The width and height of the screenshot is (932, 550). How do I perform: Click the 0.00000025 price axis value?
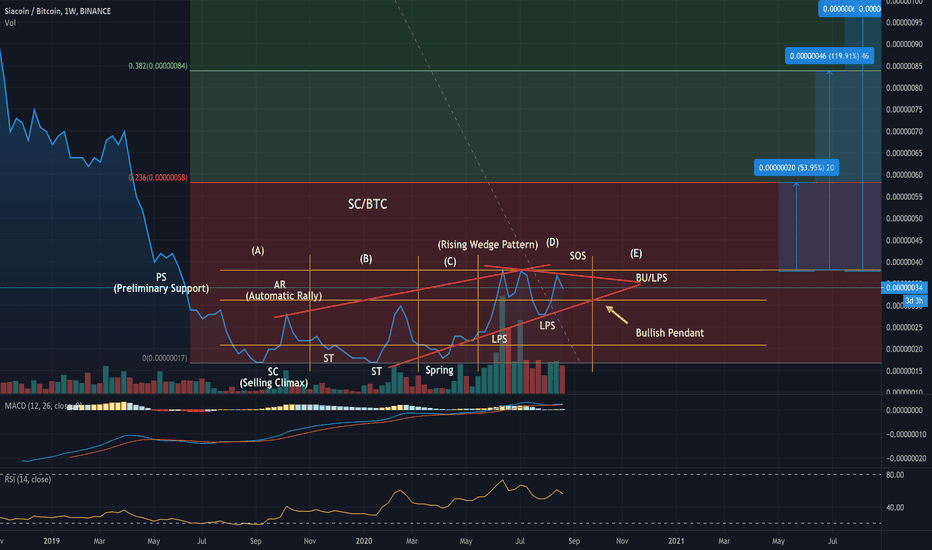click(x=904, y=328)
